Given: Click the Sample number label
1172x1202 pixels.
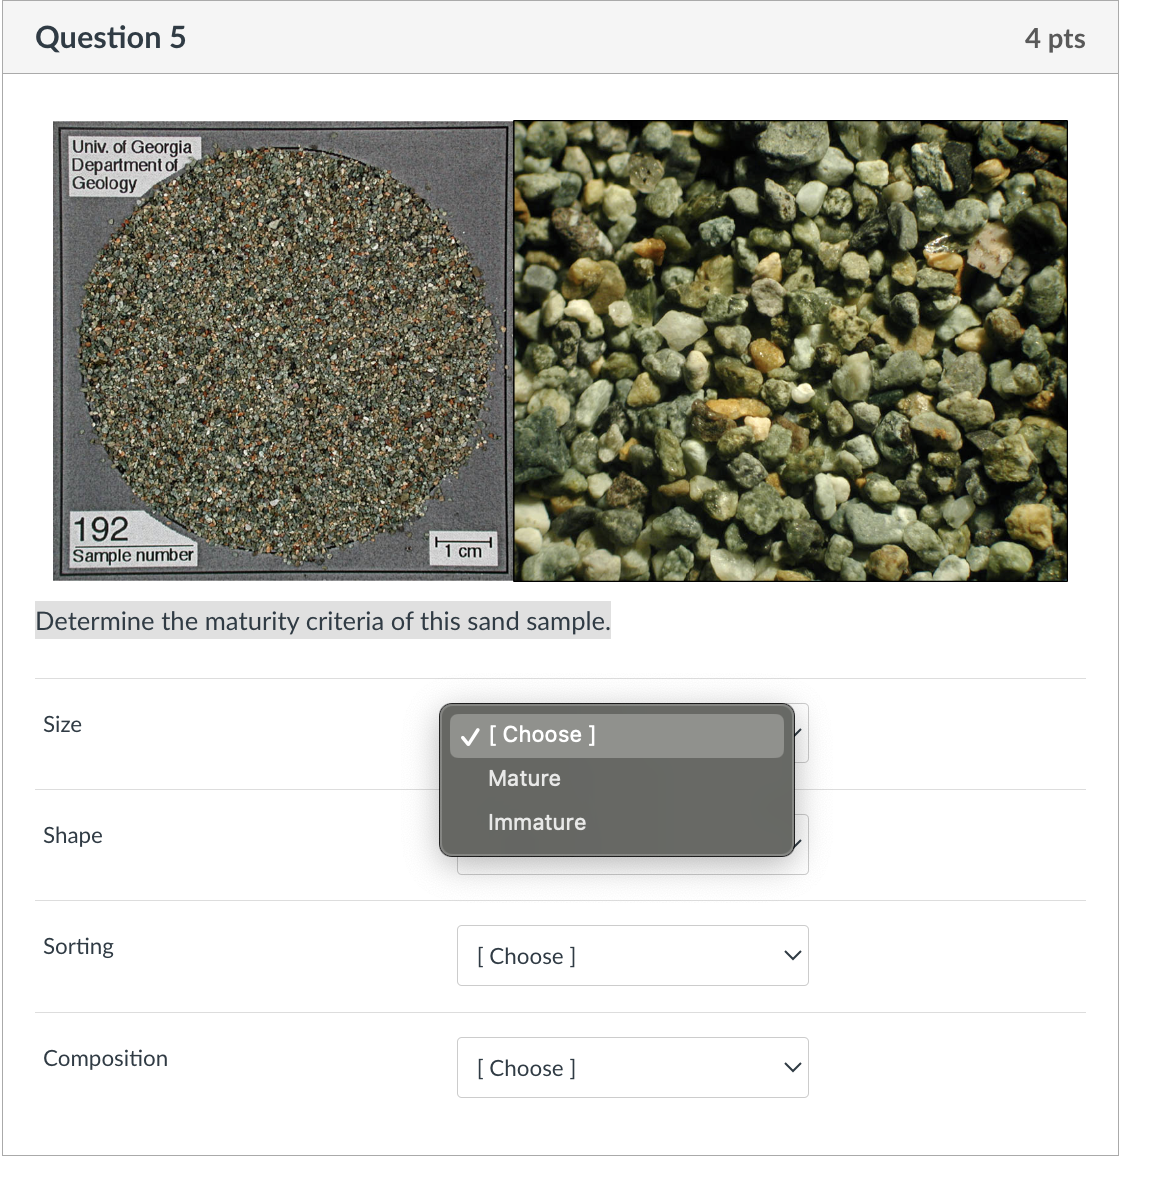Looking at the screenshot, I should [x=131, y=555].
